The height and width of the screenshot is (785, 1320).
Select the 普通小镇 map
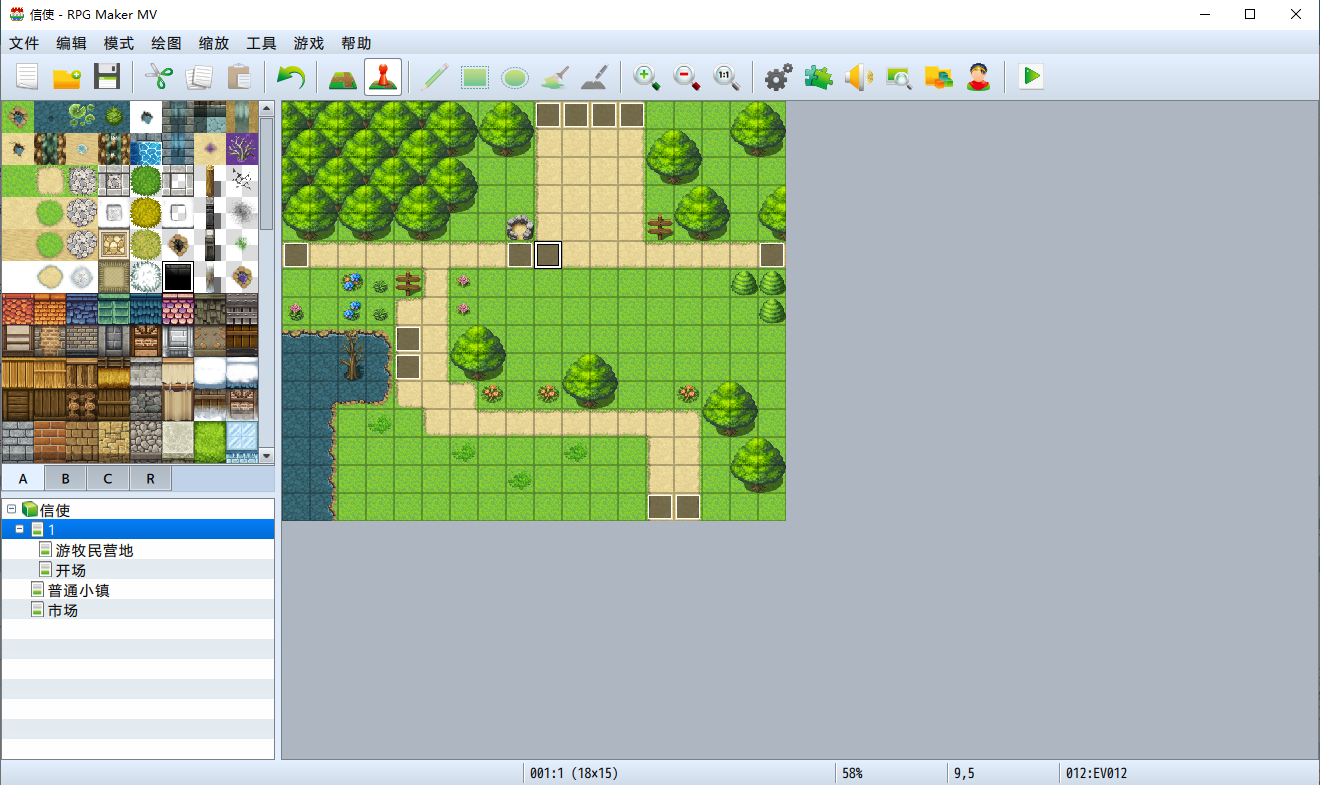78,590
